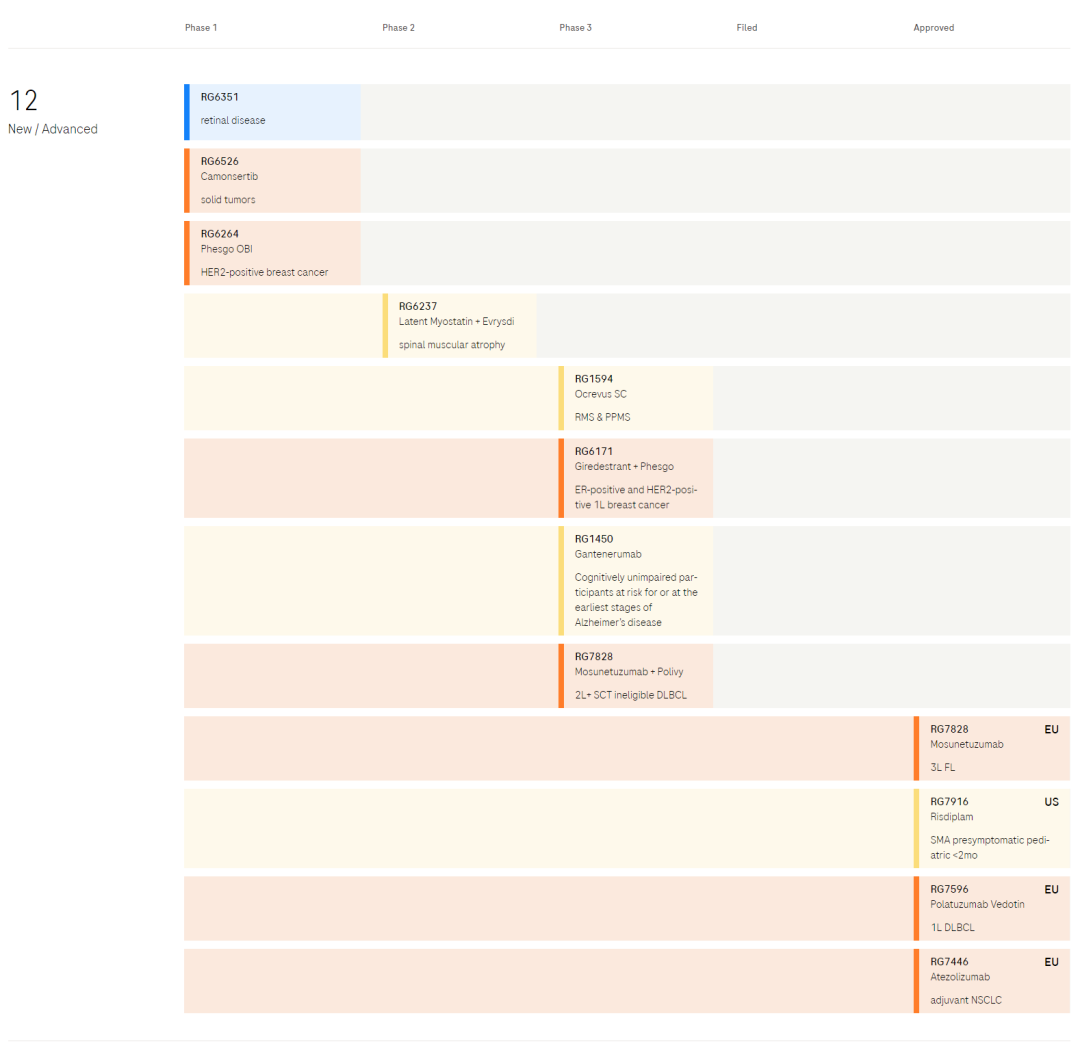Click the EU tag on RG7446

(1051, 962)
